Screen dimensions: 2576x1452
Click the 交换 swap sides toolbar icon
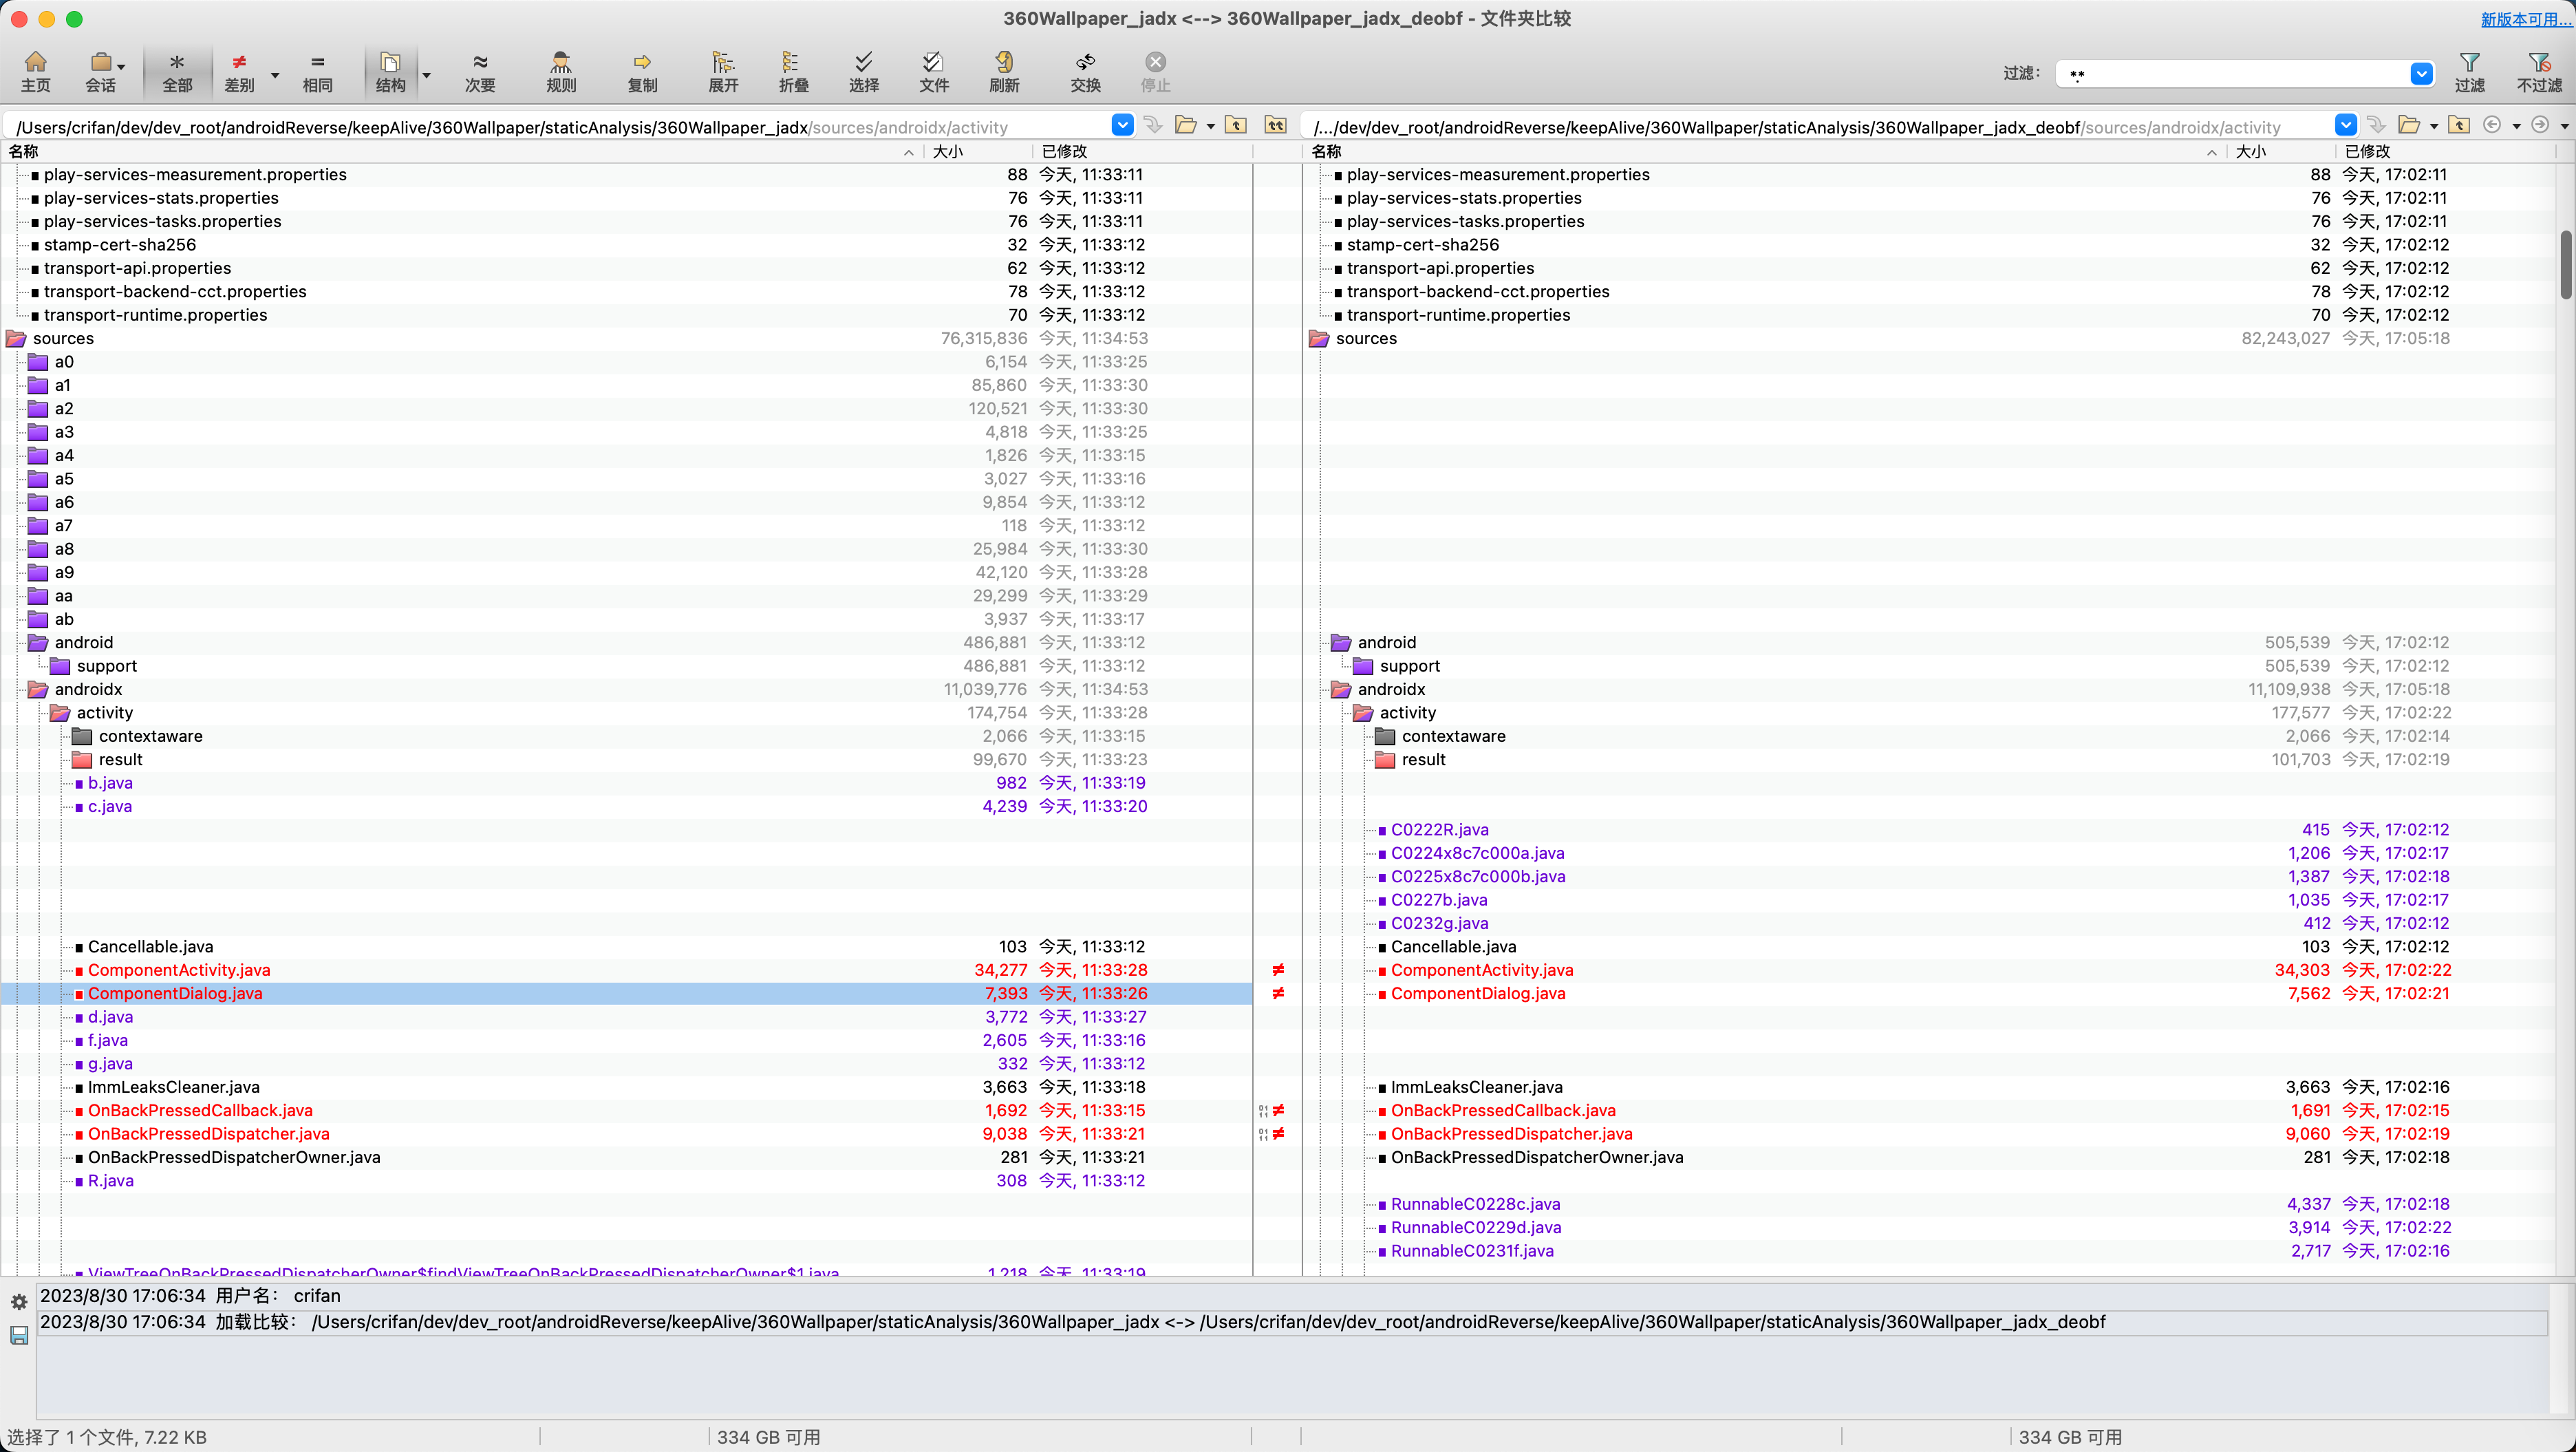(x=1085, y=72)
